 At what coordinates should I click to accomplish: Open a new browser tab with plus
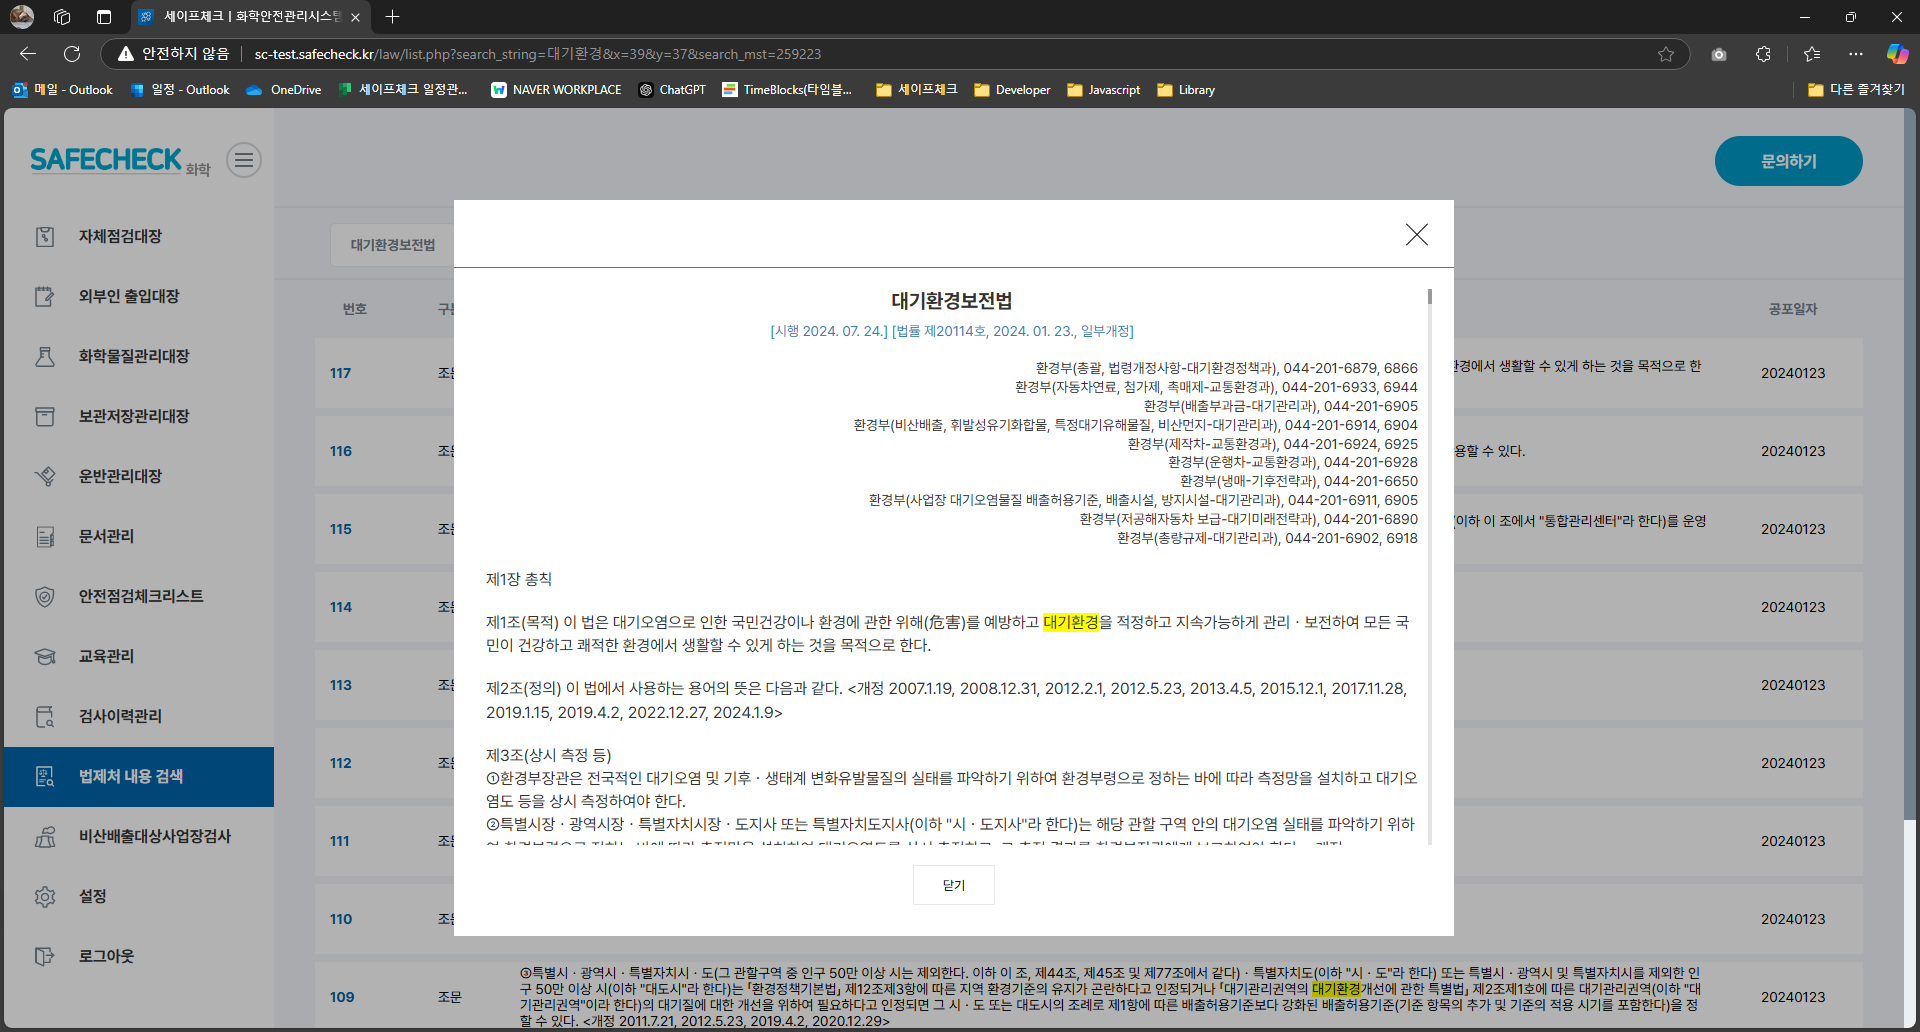coord(392,17)
